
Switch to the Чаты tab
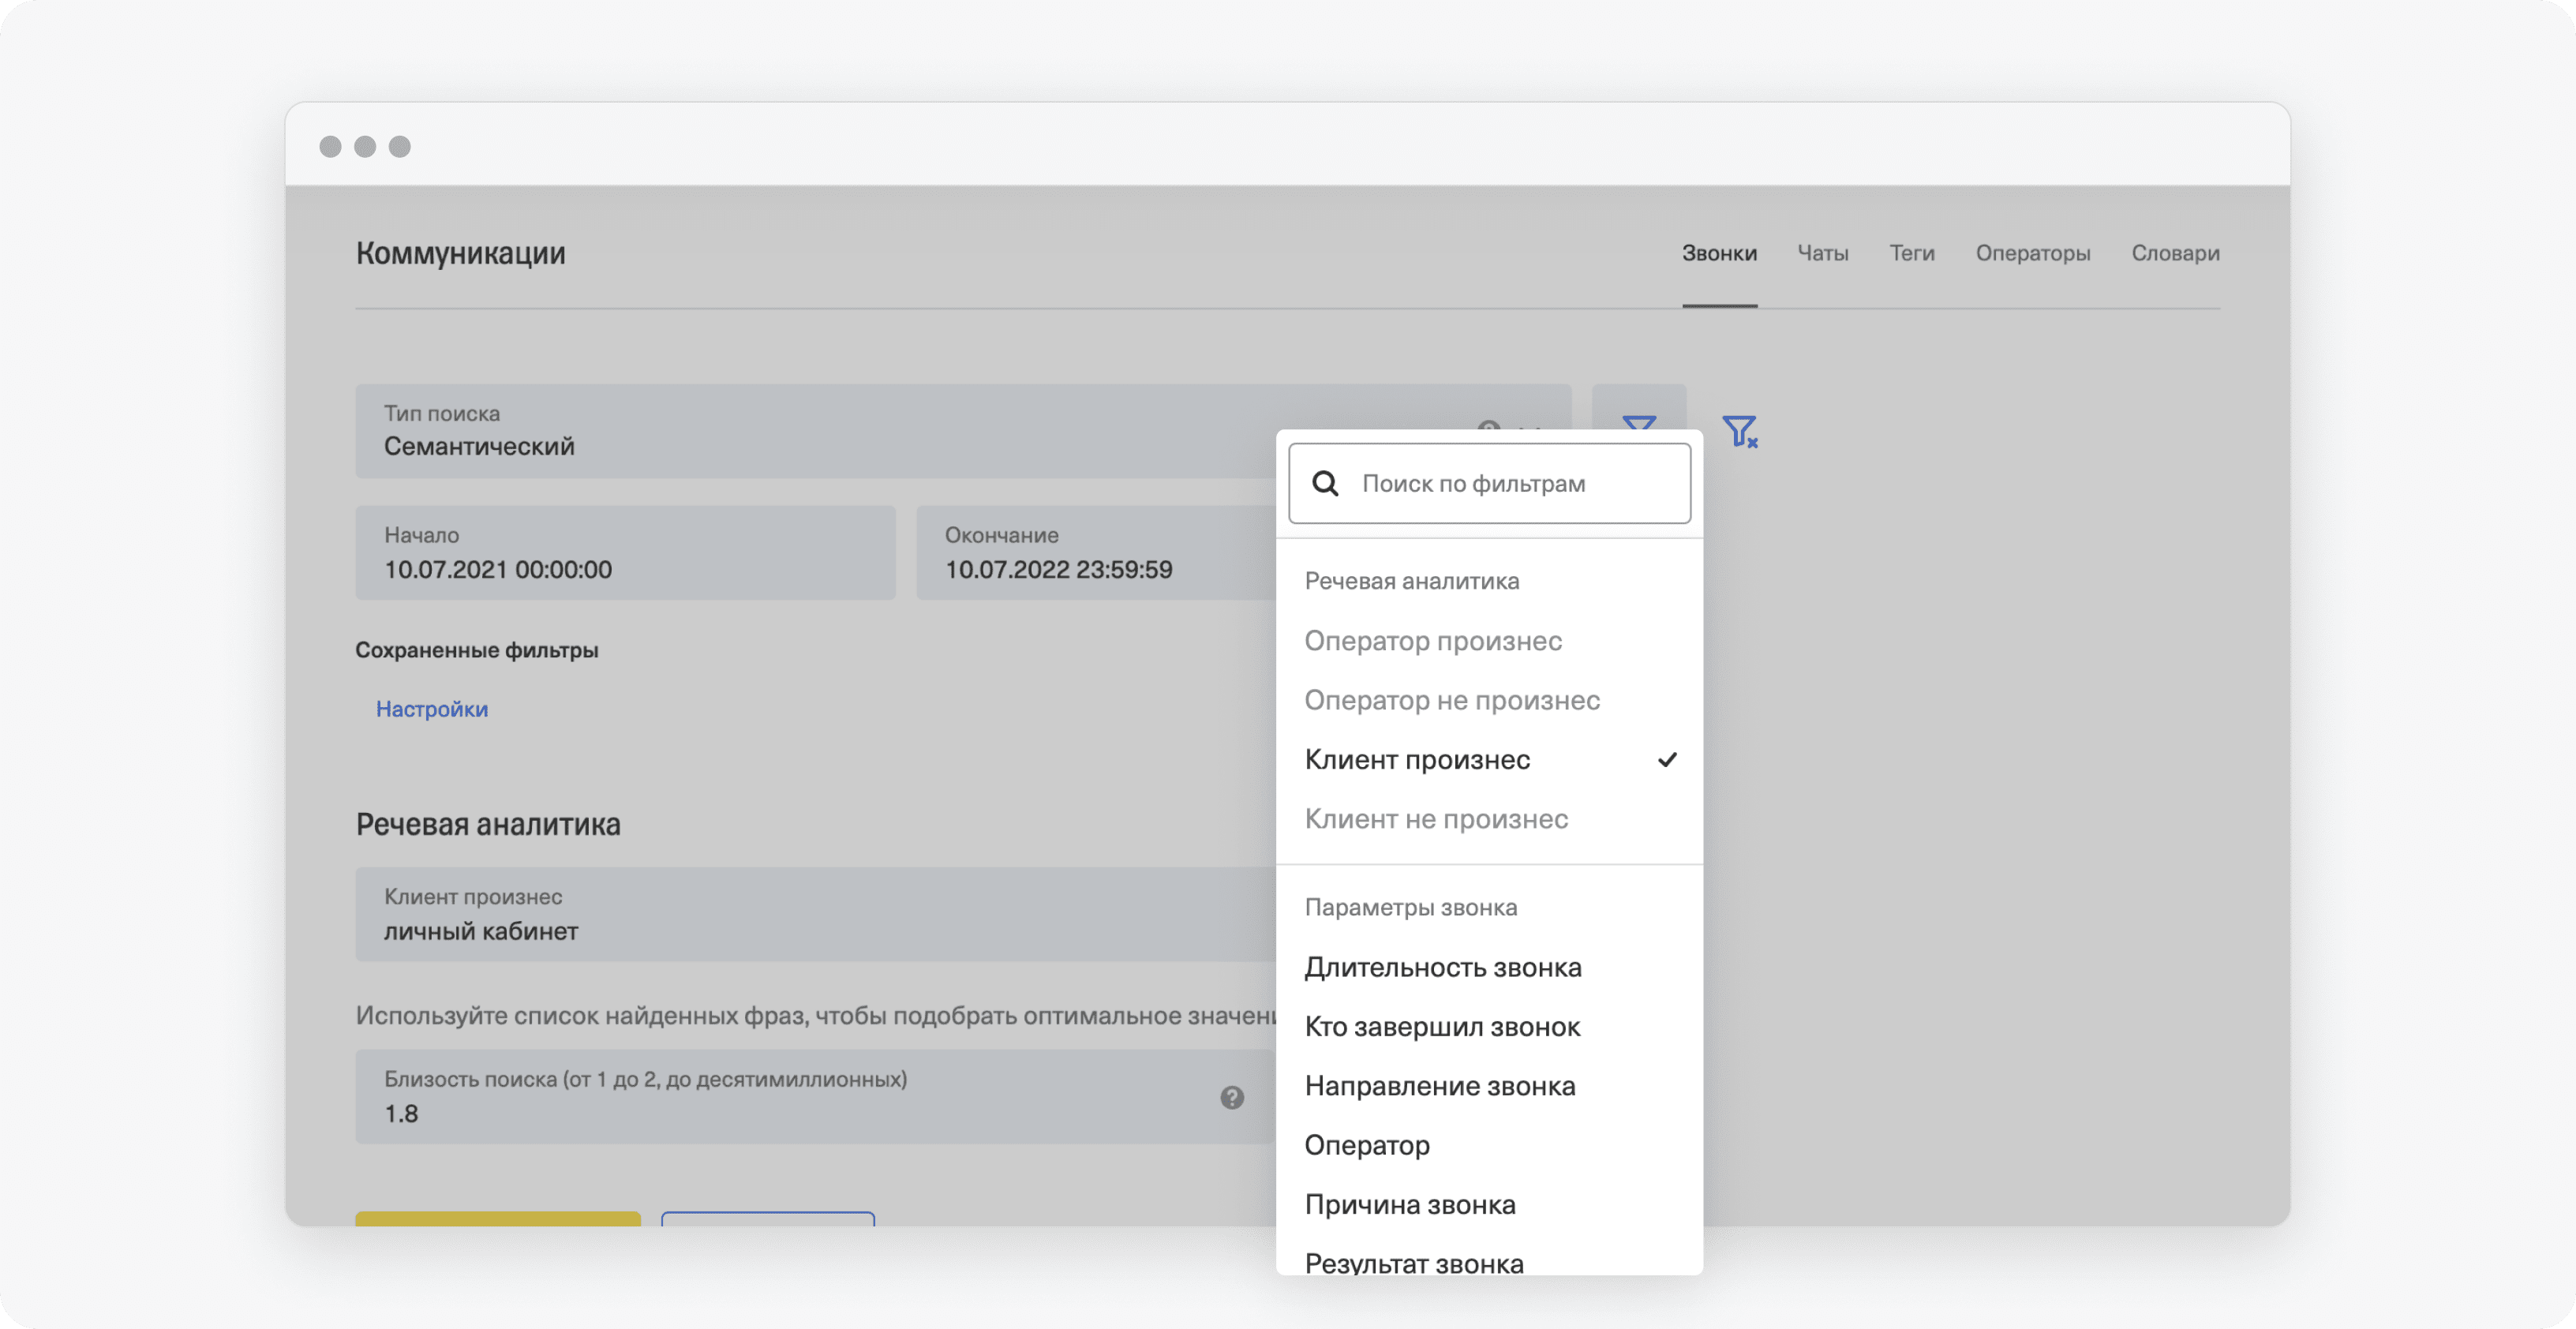click(x=1822, y=253)
